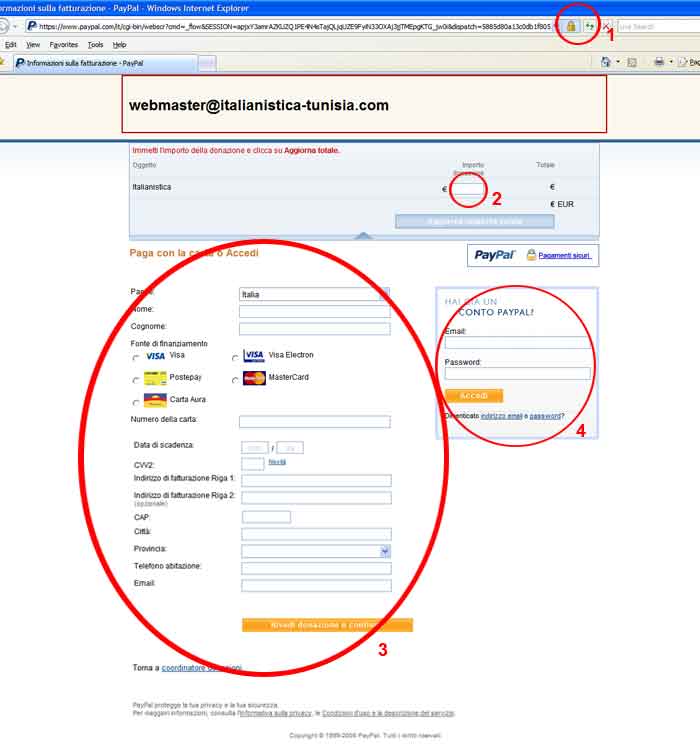Open the View menu
Screen dimensions: 700x751
[x=33, y=45]
